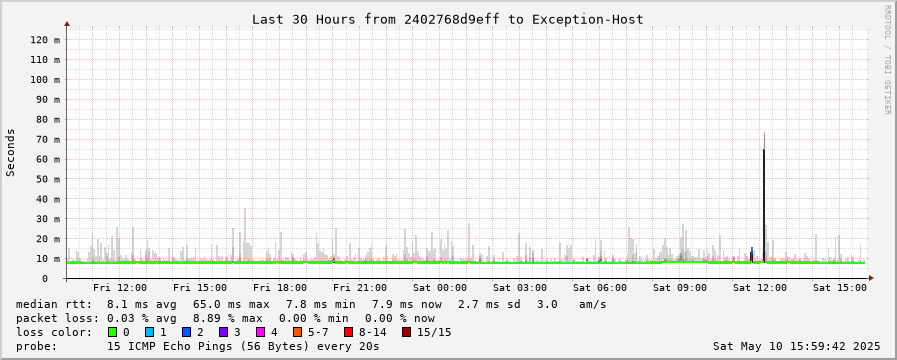Click the tall black spike near Sat 12:00

click(x=764, y=200)
